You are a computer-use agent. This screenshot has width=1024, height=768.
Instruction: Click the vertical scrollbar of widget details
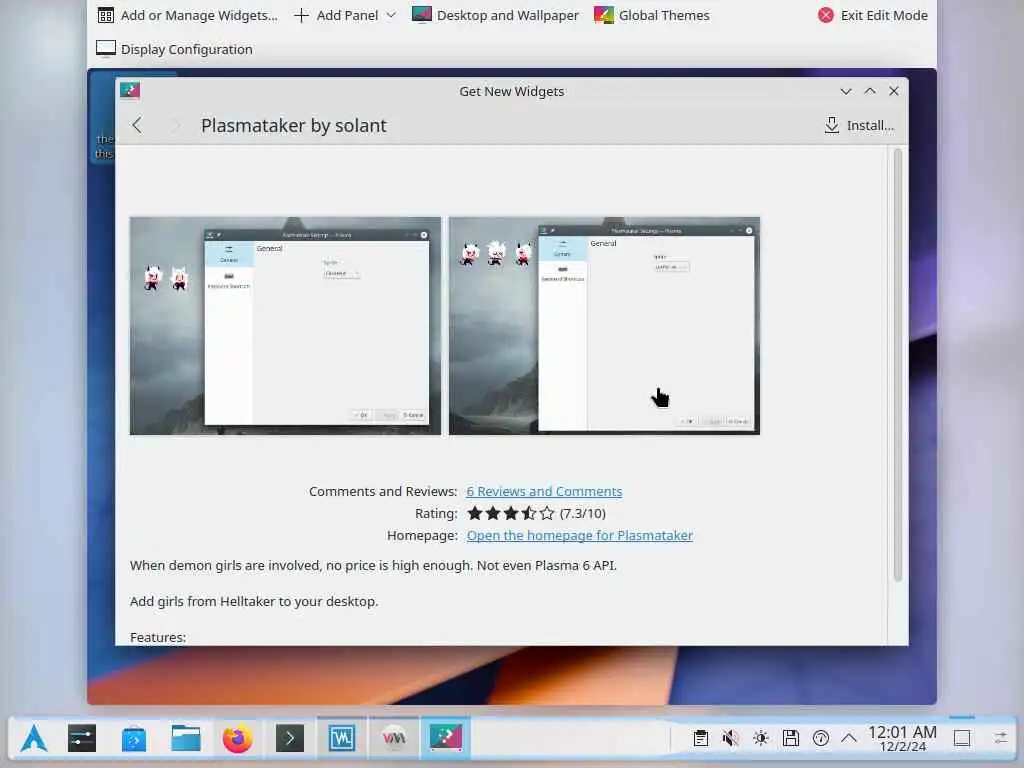(897, 364)
